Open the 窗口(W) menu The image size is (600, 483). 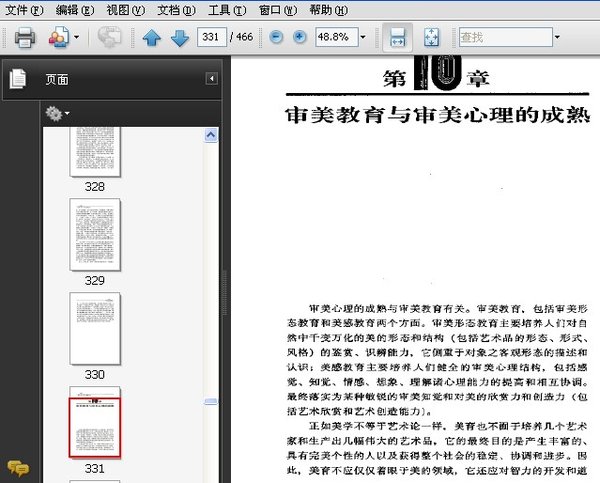coord(278,10)
